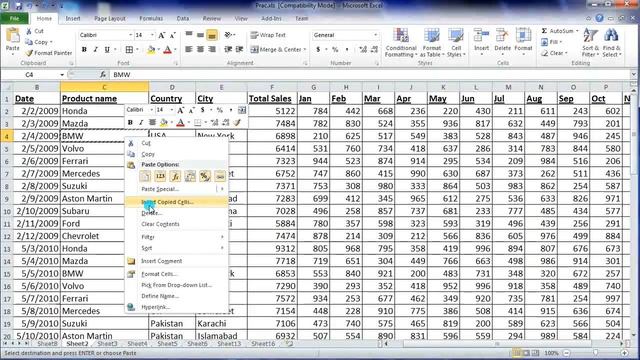Click the cell Borders icon in ribbon
640x360 pixels.
coord(129,50)
